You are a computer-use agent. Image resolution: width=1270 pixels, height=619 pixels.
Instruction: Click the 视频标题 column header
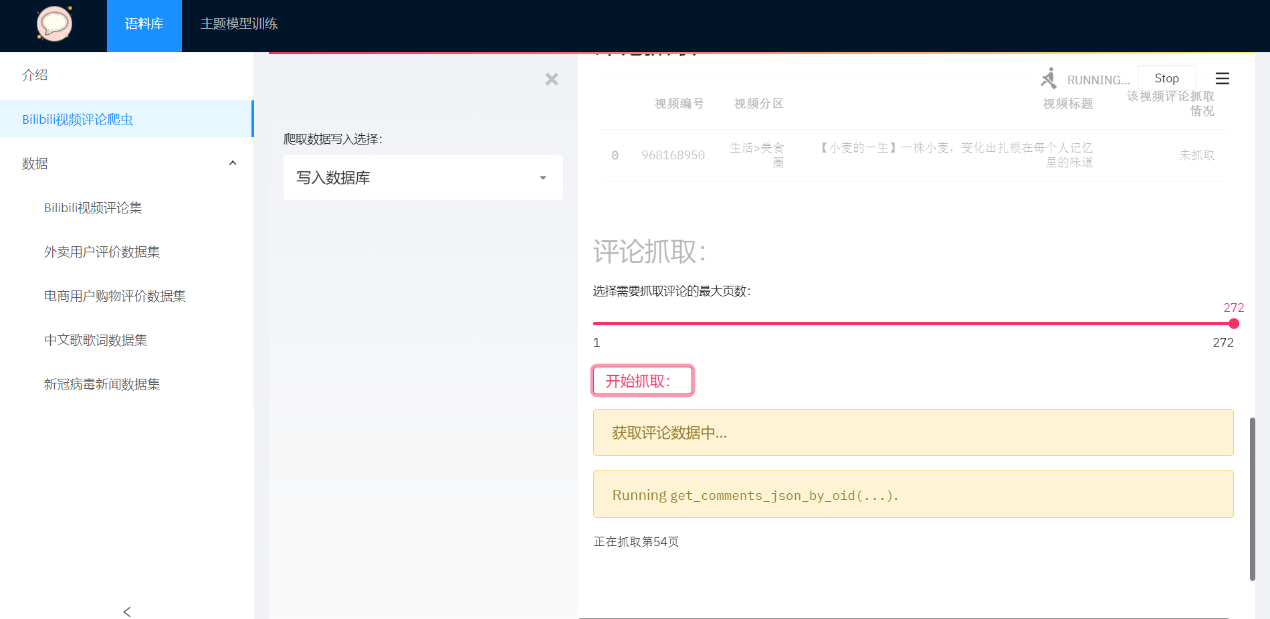pos(1067,104)
